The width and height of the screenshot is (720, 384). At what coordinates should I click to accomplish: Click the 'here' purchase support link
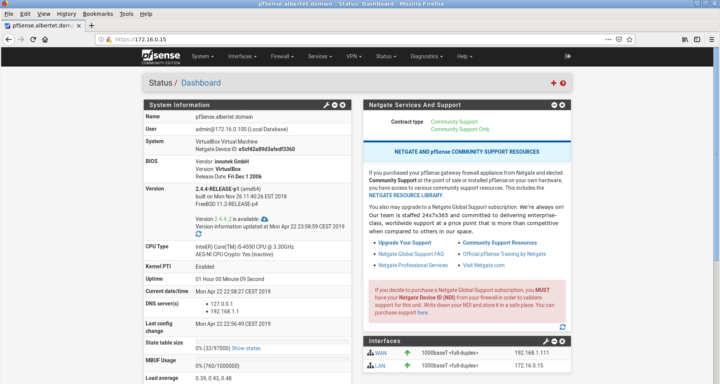tap(422, 313)
